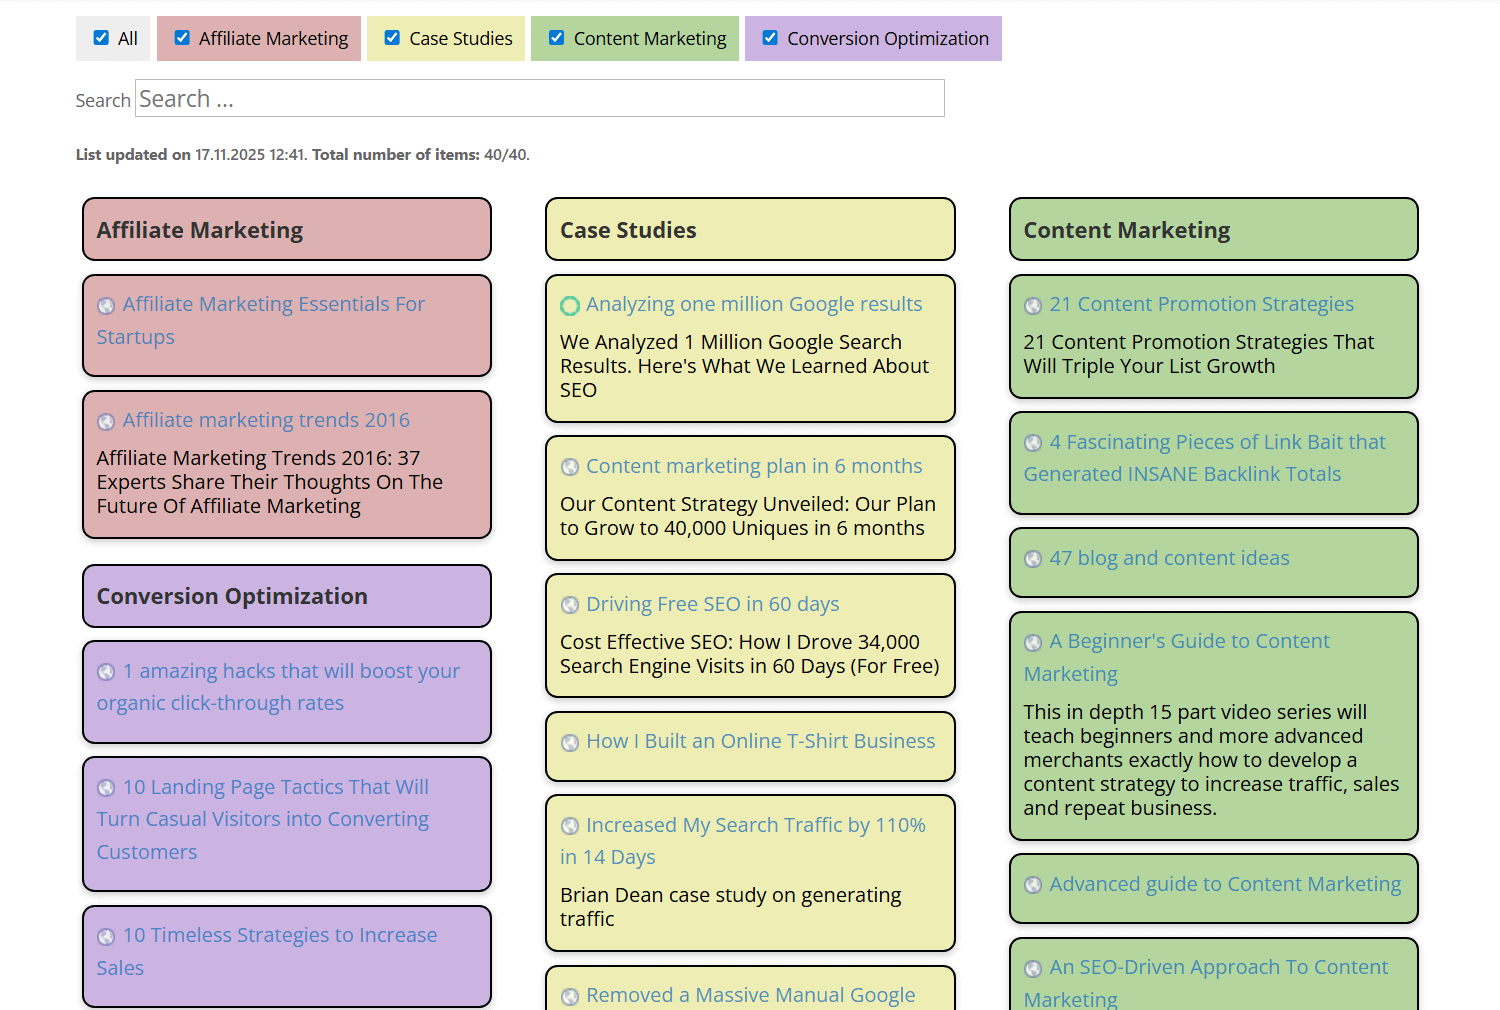Select the Conversion Optimization category header

point(287,596)
